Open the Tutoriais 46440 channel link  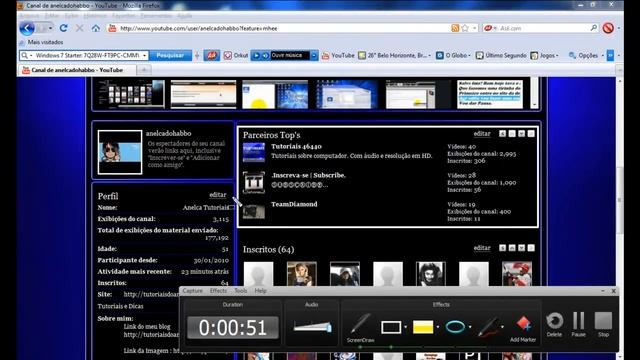[296, 146]
